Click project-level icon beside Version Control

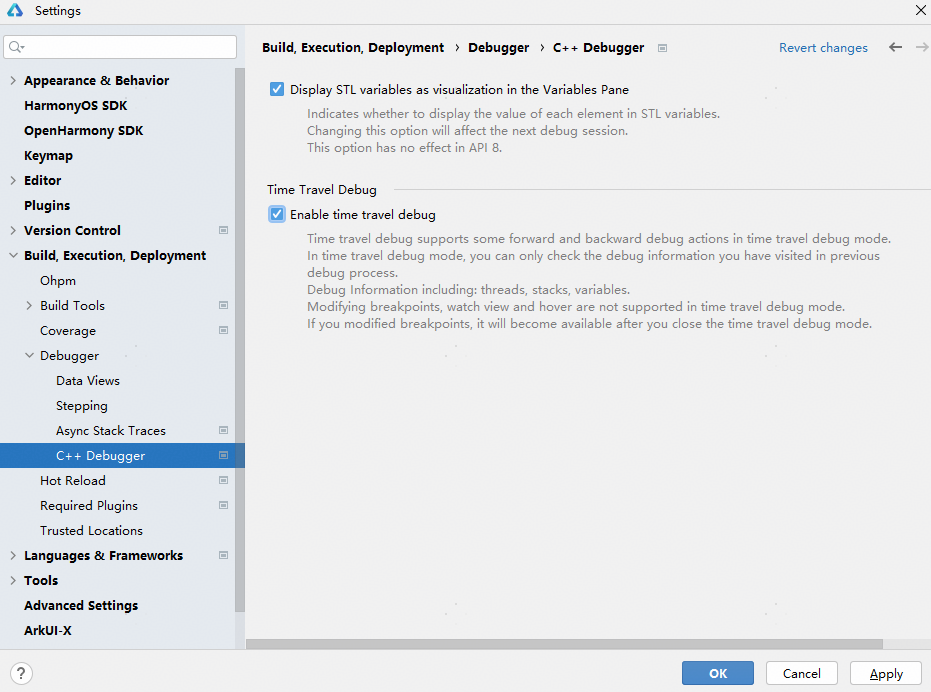(223, 230)
